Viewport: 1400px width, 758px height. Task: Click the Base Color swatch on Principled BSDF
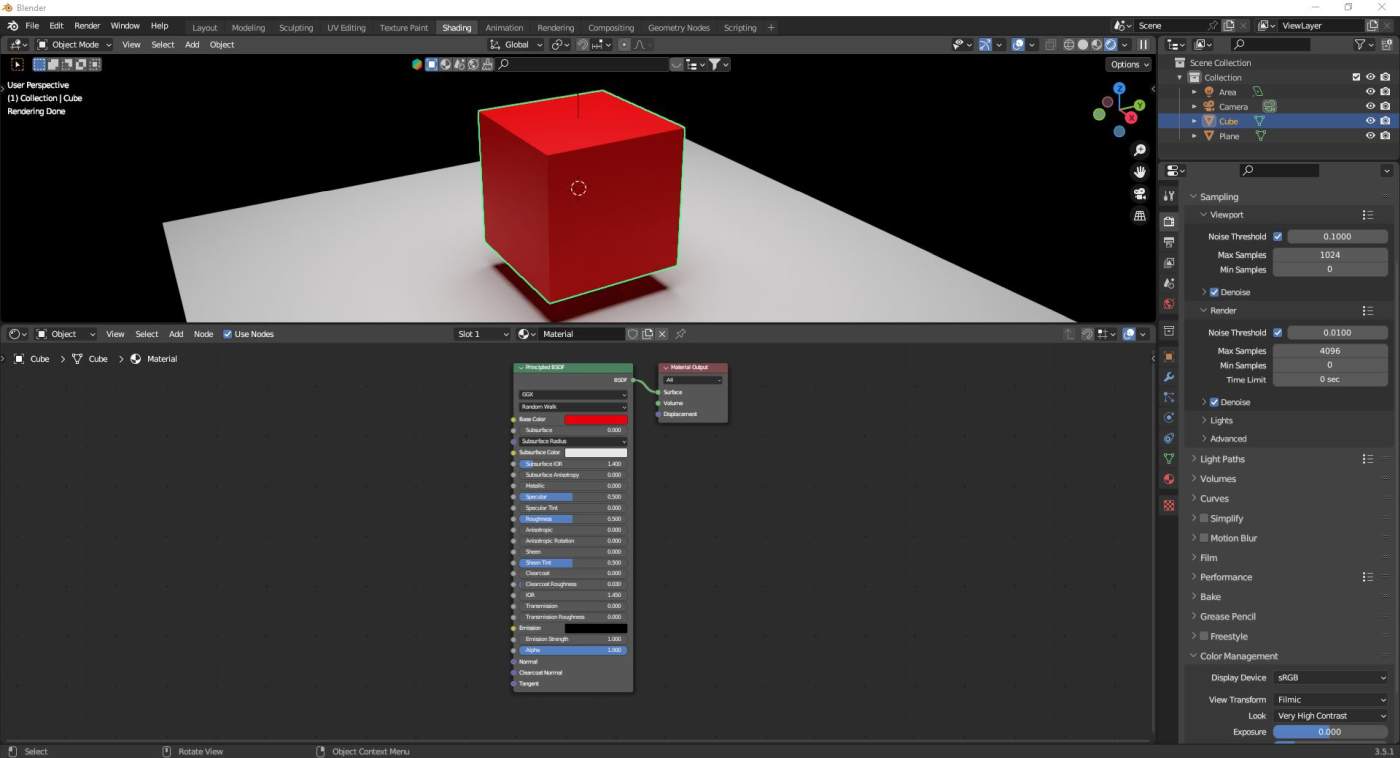coord(597,419)
